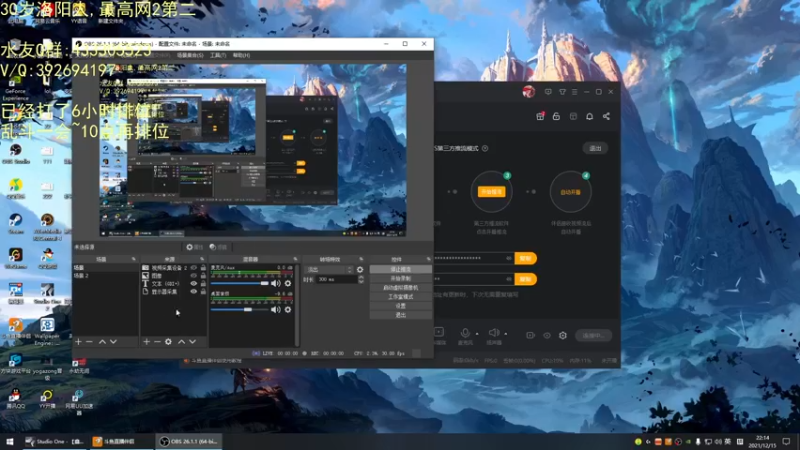Open the gift box icon in Douyu
This screenshot has width=800, height=450.
click(x=540, y=116)
